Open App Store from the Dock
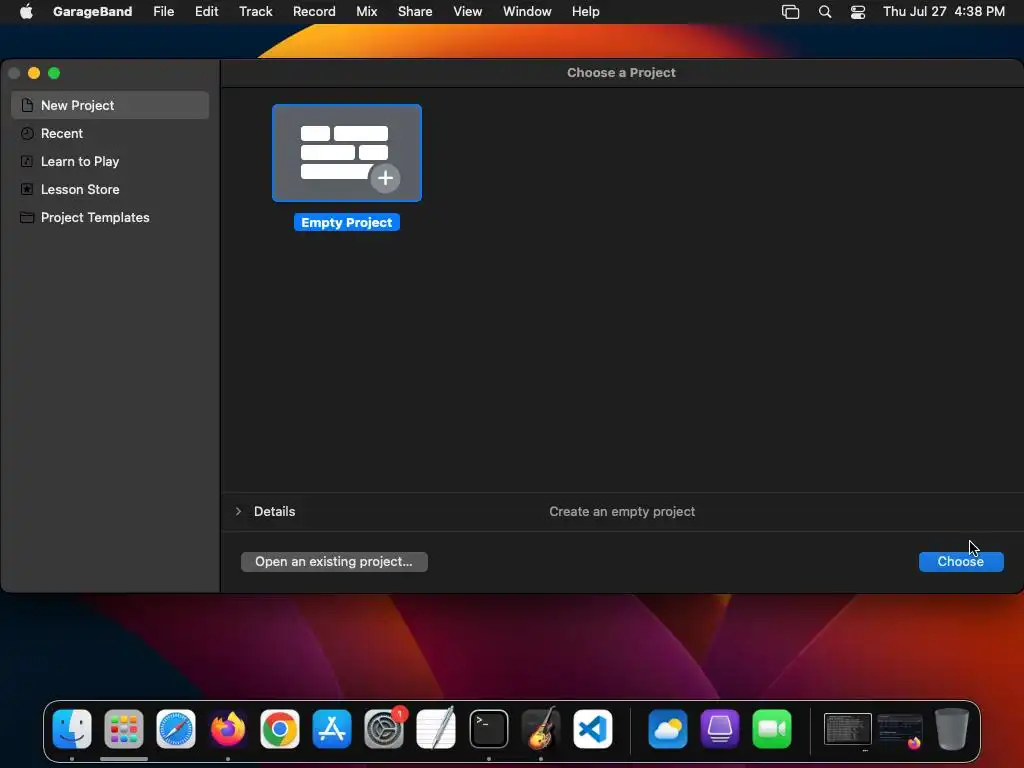 (332, 729)
